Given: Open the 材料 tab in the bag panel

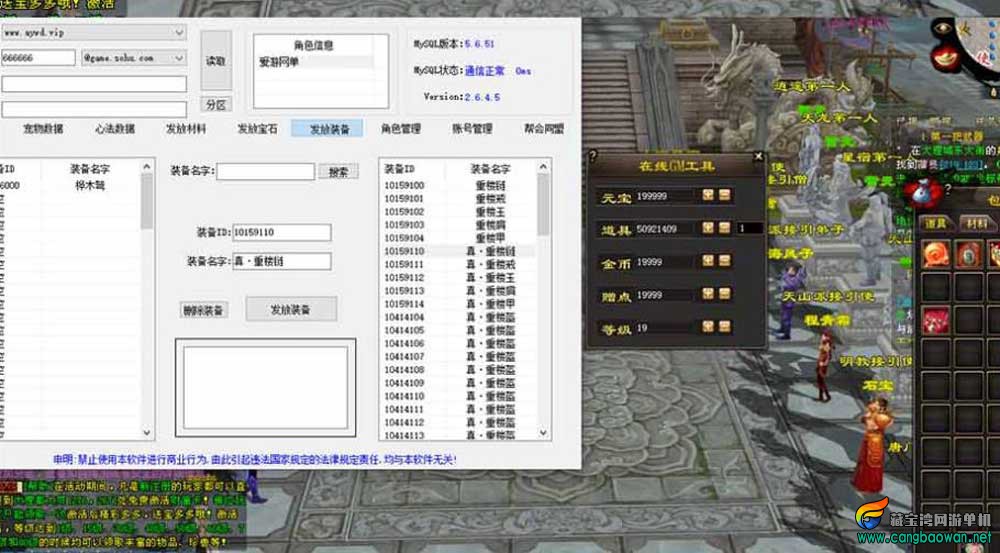Looking at the screenshot, I should click(x=976, y=222).
